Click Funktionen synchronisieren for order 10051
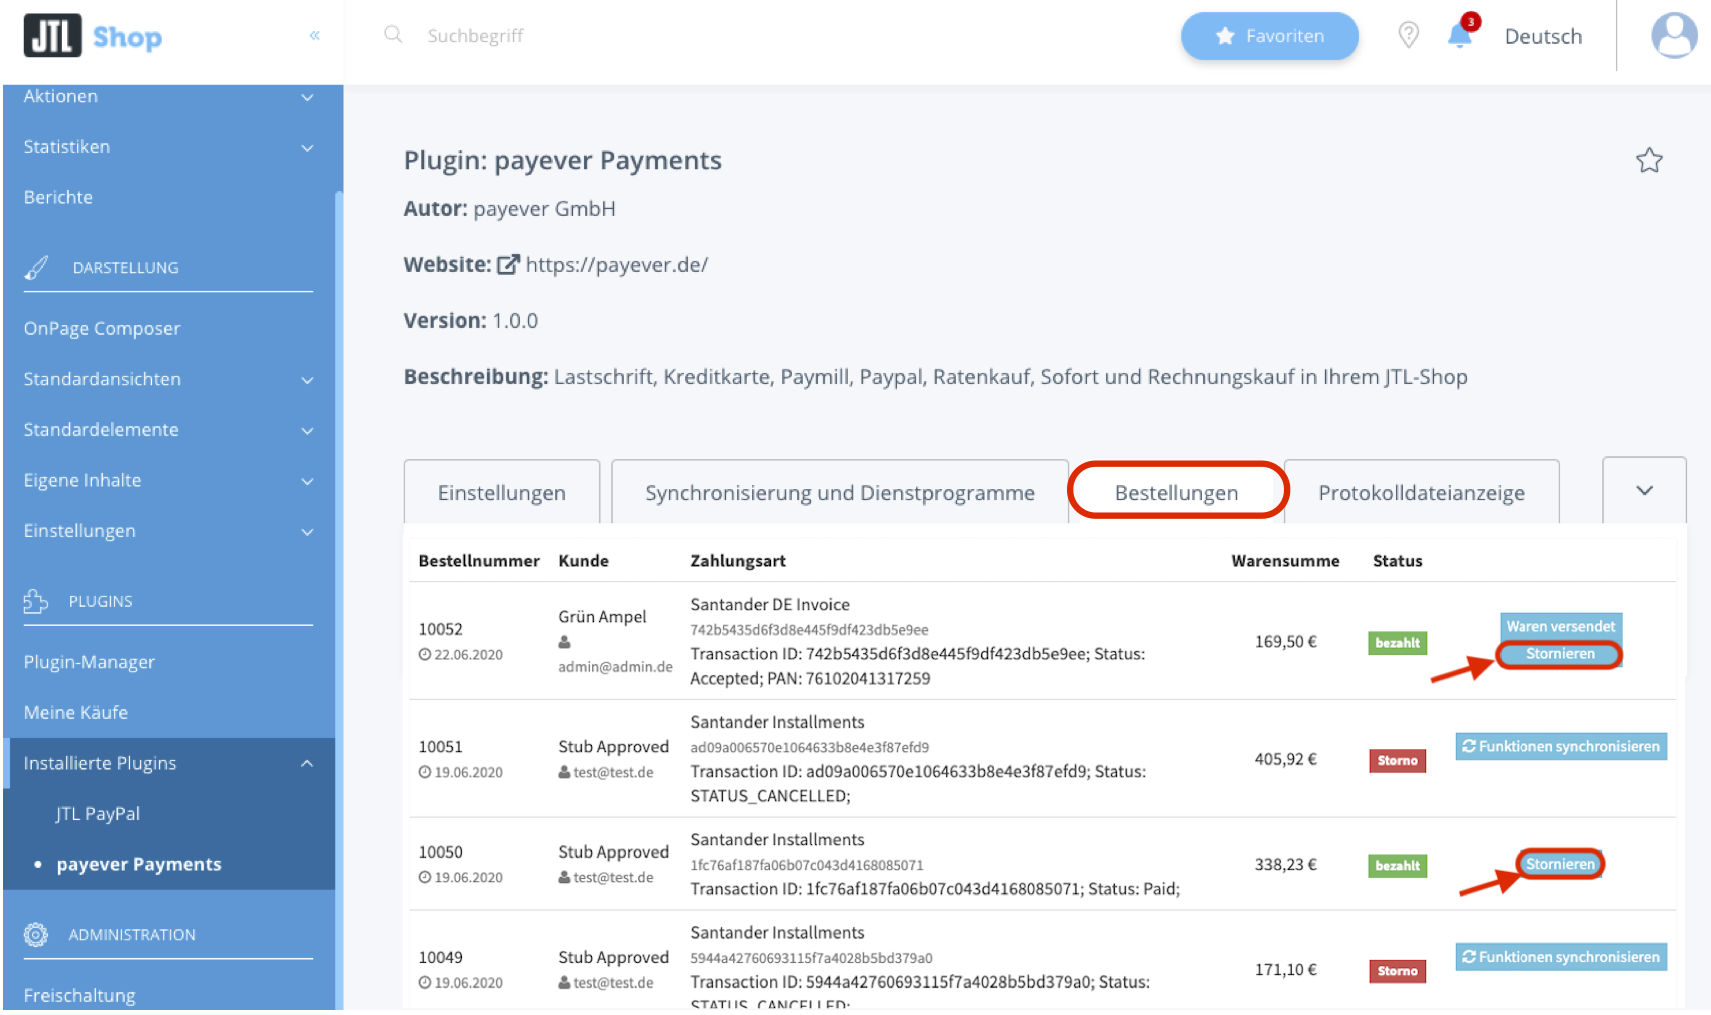The image size is (1711, 1015). [1561, 747]
